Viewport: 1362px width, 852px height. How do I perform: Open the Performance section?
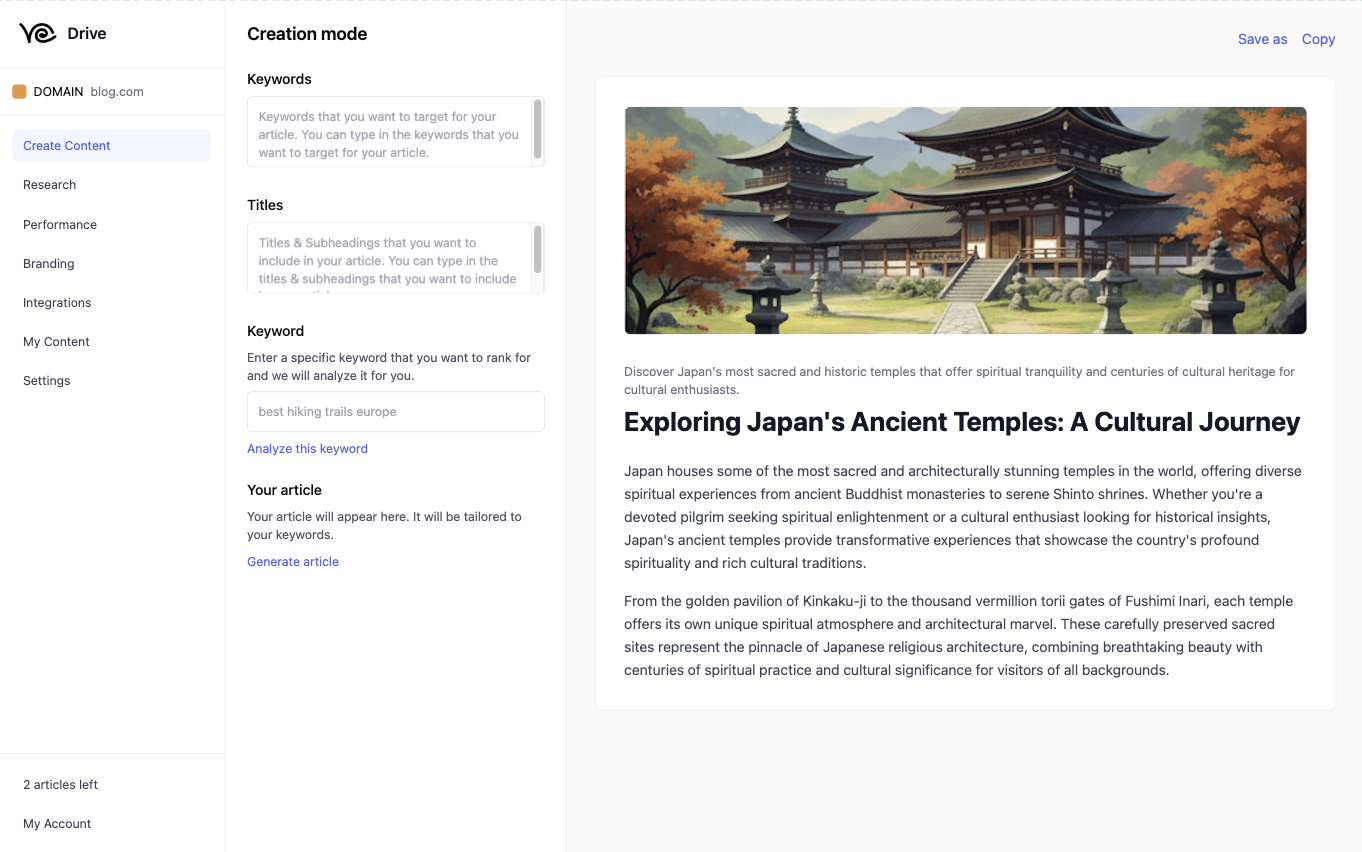click(59, 224)
